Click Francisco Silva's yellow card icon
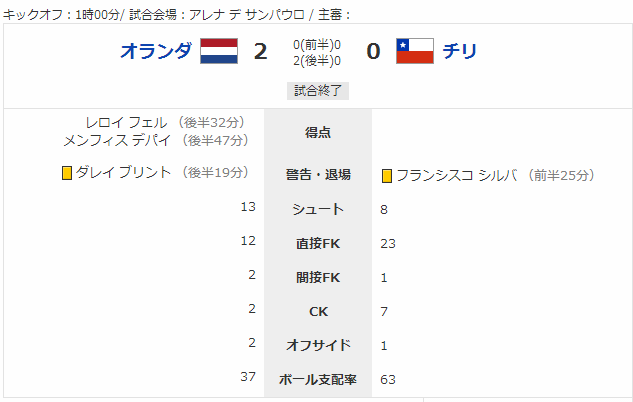The image size is (633, 402). pyautogui.click(x=387, y=176)
